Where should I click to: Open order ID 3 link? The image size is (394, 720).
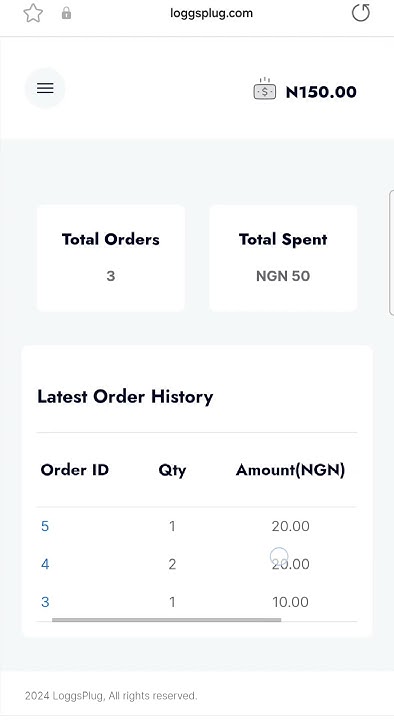pos(45,602)
